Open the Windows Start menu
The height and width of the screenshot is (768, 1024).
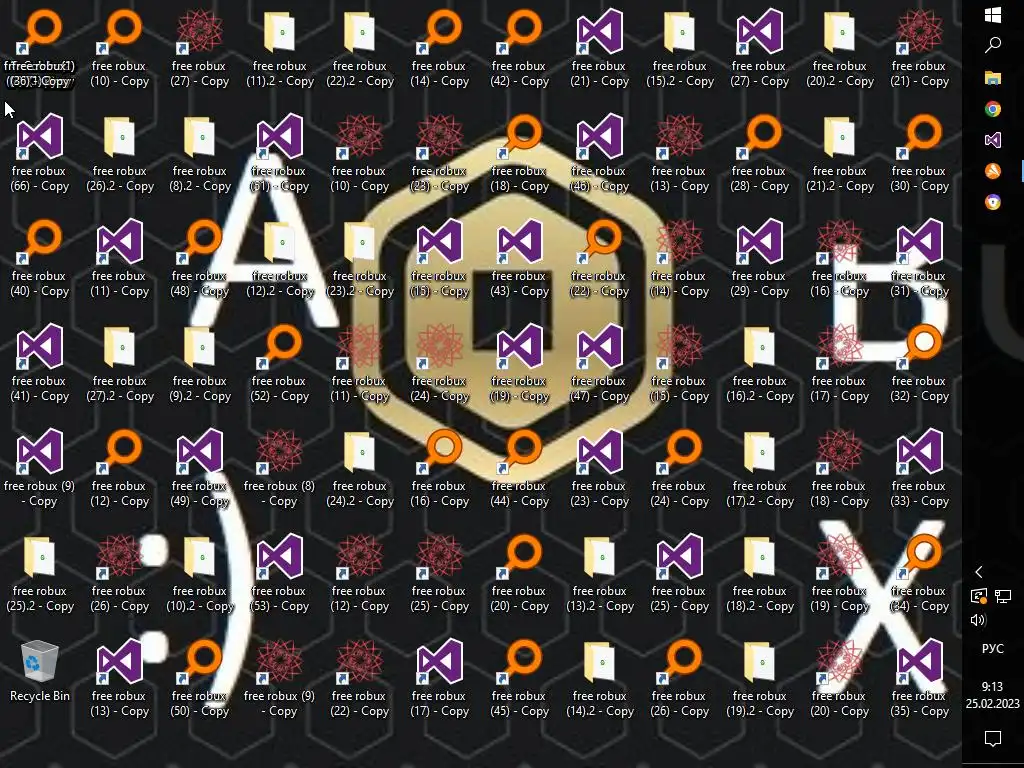click(x=993, y=15)
